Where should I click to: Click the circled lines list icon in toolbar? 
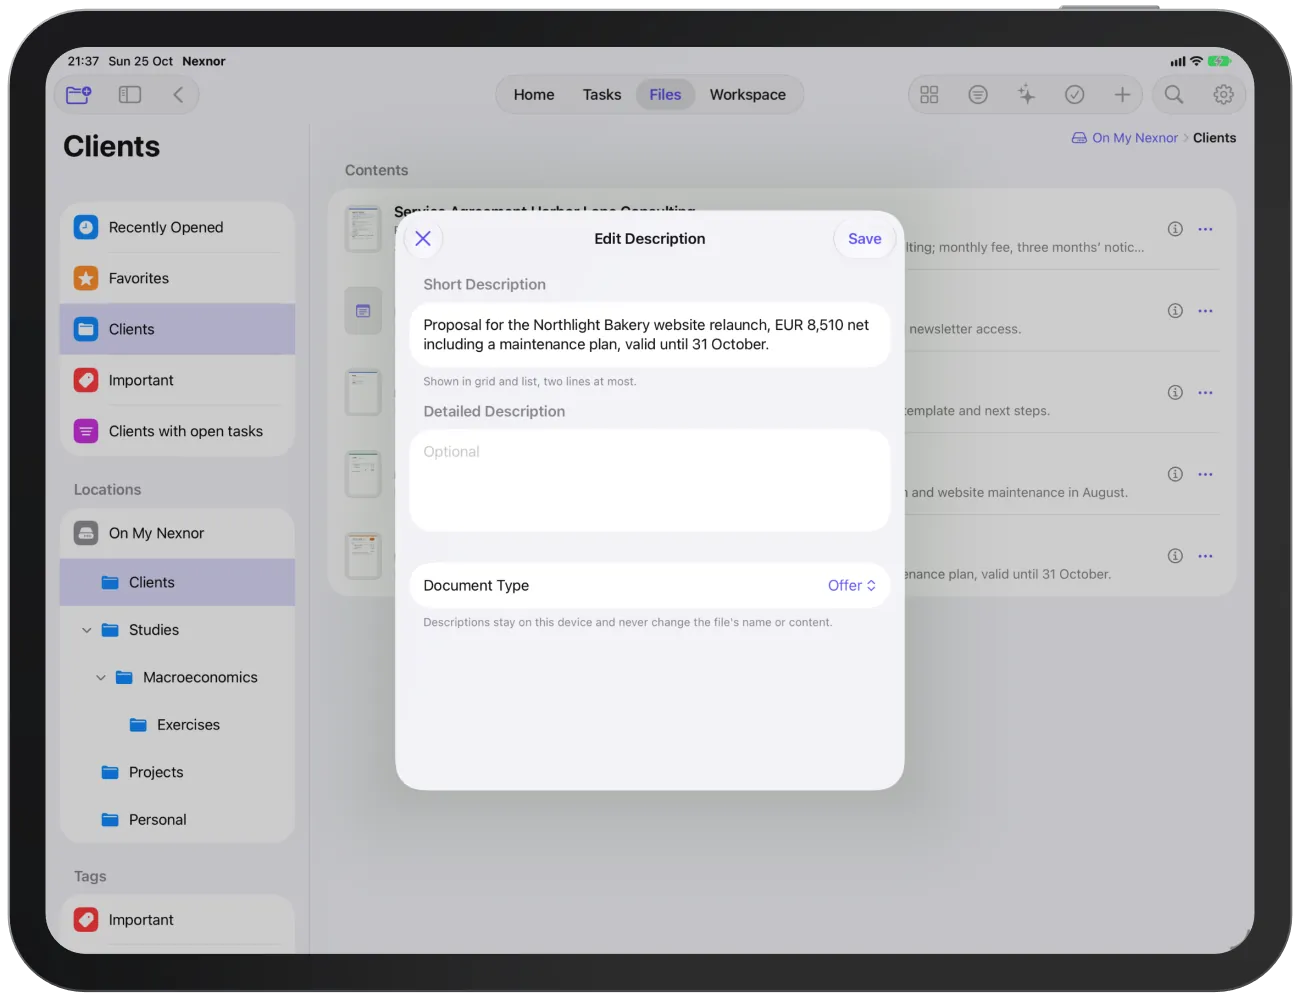click(x=978, y=95)
